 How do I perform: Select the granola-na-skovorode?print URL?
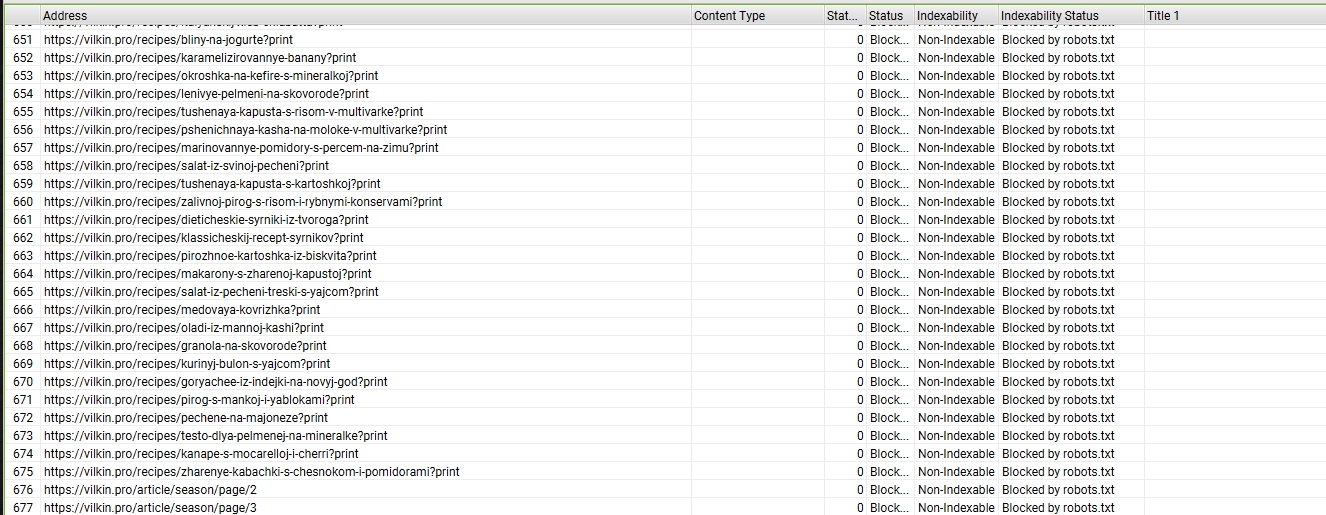[x=185, y=346]
